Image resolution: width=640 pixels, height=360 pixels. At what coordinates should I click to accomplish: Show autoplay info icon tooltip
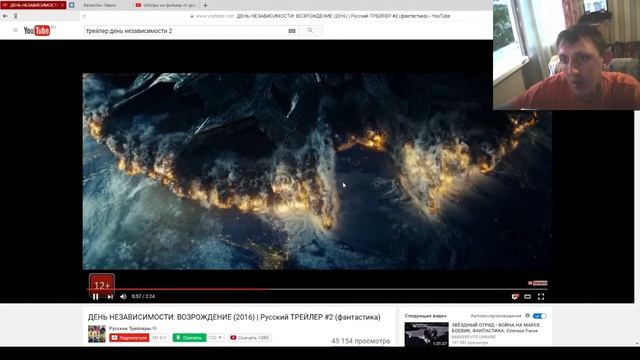[527, 316]
